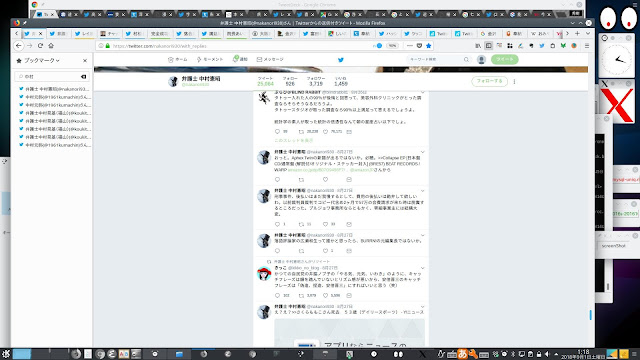The height and width of the screenshot is (360, 640).
Task: Open Firefox Library icon in toolbar
Action: point(478,46)
